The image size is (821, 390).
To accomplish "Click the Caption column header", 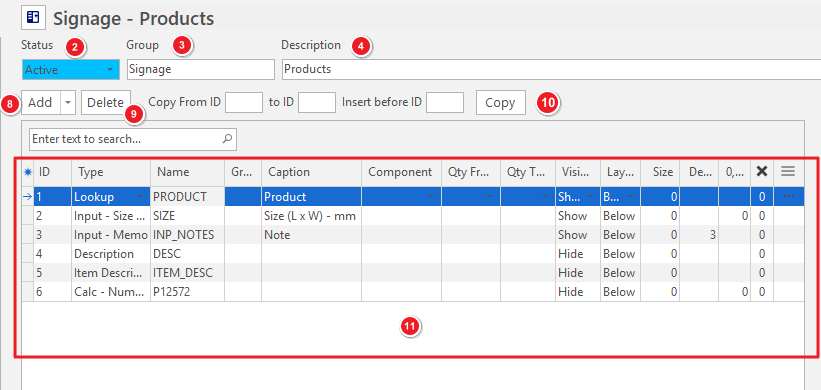I will pyautogui.click(x=312, y=172).
